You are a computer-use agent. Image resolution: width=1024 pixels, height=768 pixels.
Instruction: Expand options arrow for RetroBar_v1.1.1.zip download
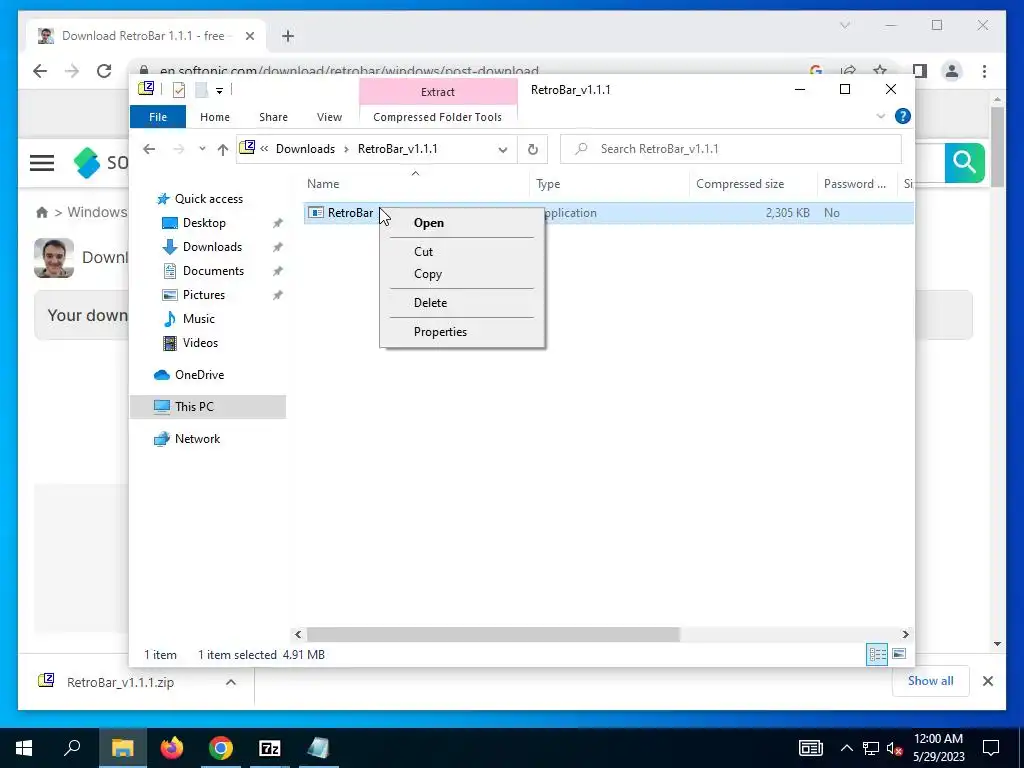[x=231, y=682]
